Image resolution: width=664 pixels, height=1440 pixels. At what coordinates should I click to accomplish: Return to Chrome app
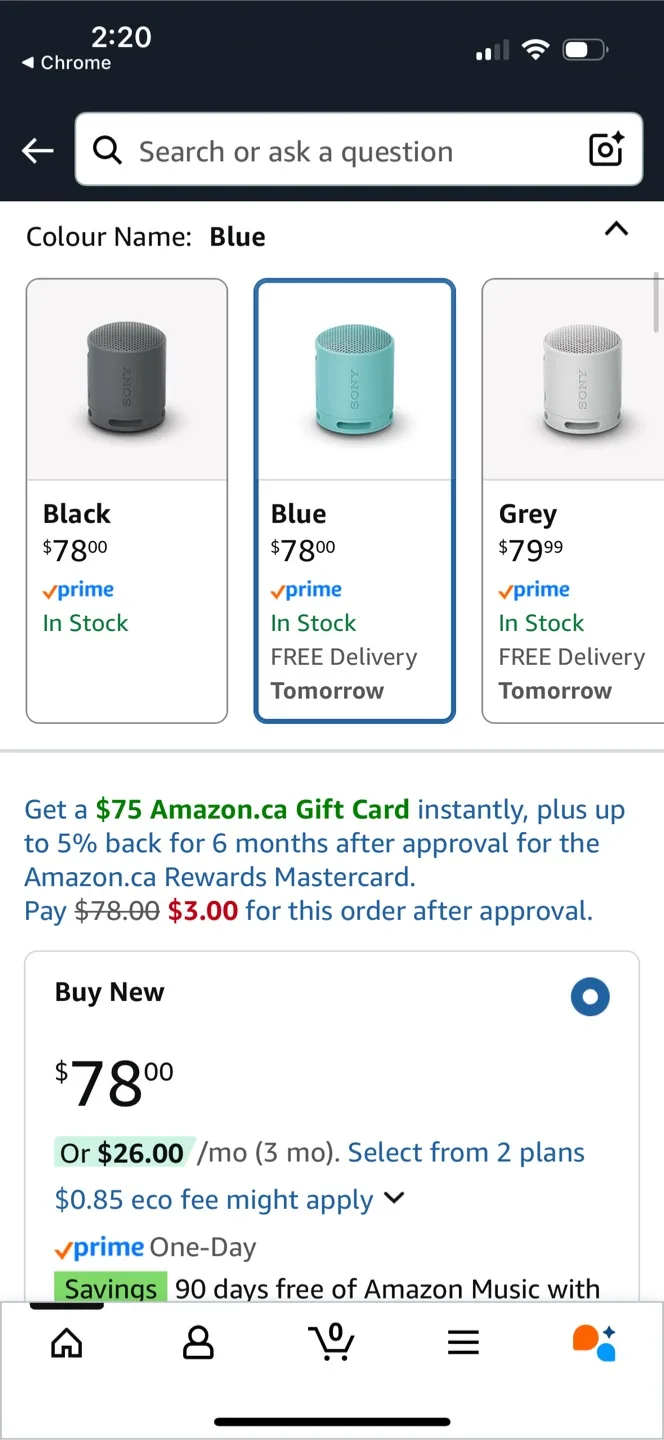66,63
